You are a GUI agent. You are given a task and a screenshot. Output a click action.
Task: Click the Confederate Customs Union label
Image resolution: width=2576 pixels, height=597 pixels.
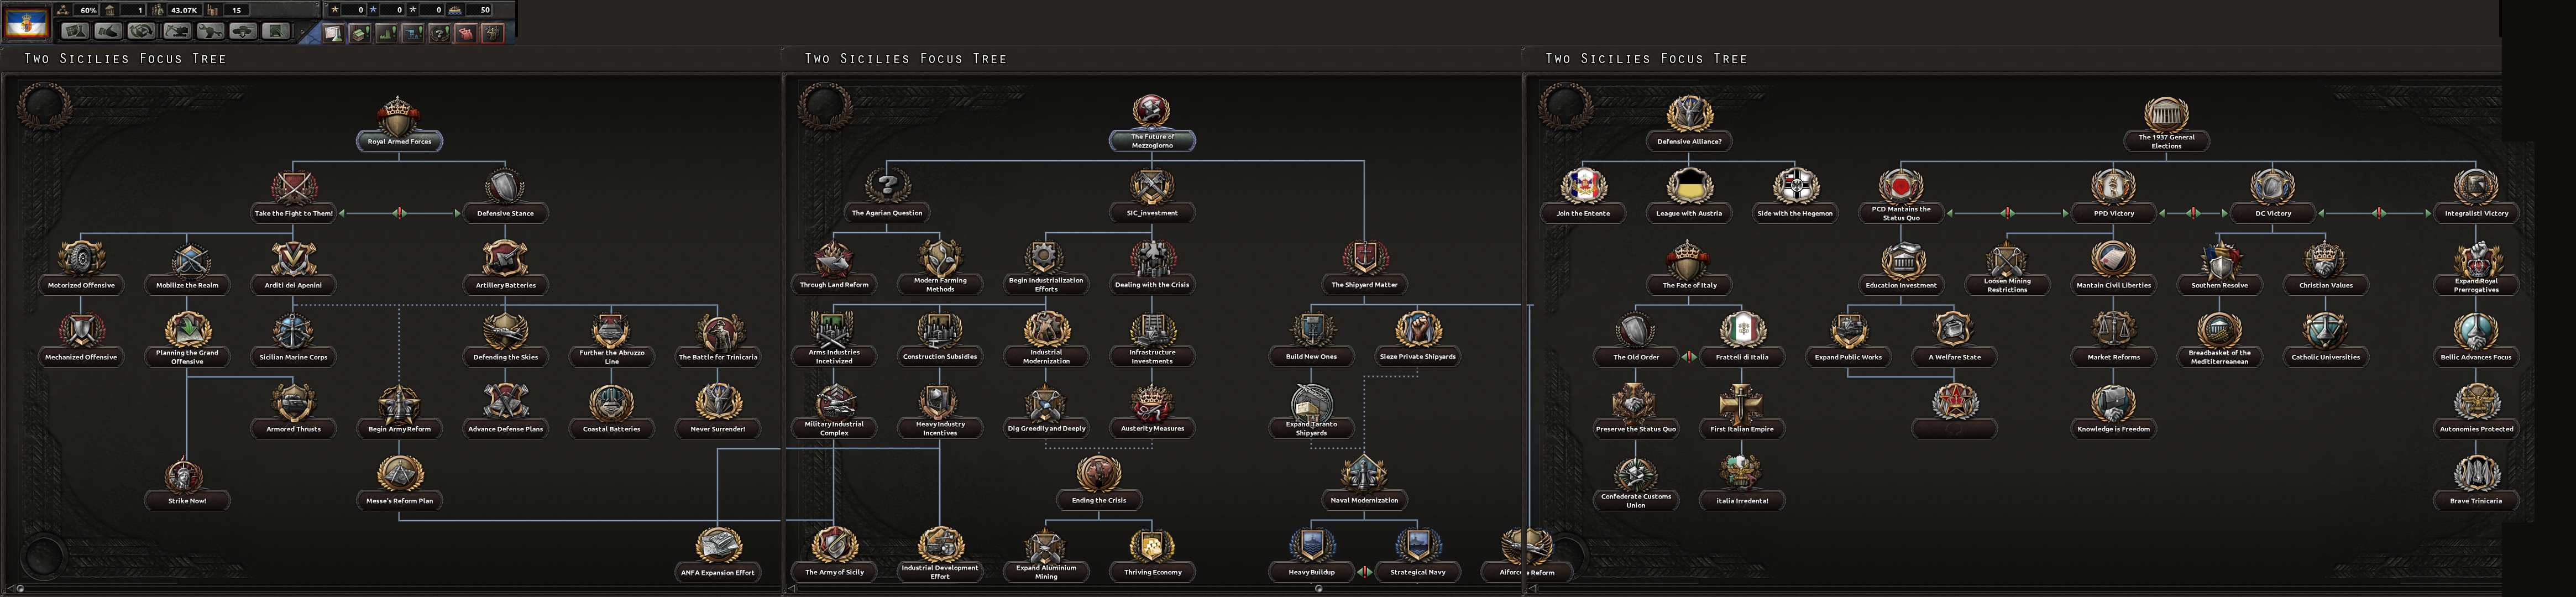(1636, 500)
